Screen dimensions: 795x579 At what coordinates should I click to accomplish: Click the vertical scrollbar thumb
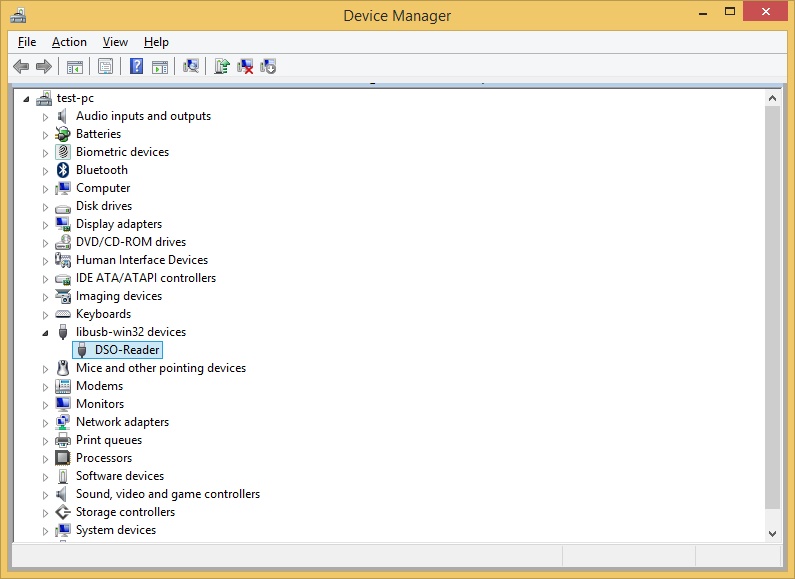click(772, 307)
